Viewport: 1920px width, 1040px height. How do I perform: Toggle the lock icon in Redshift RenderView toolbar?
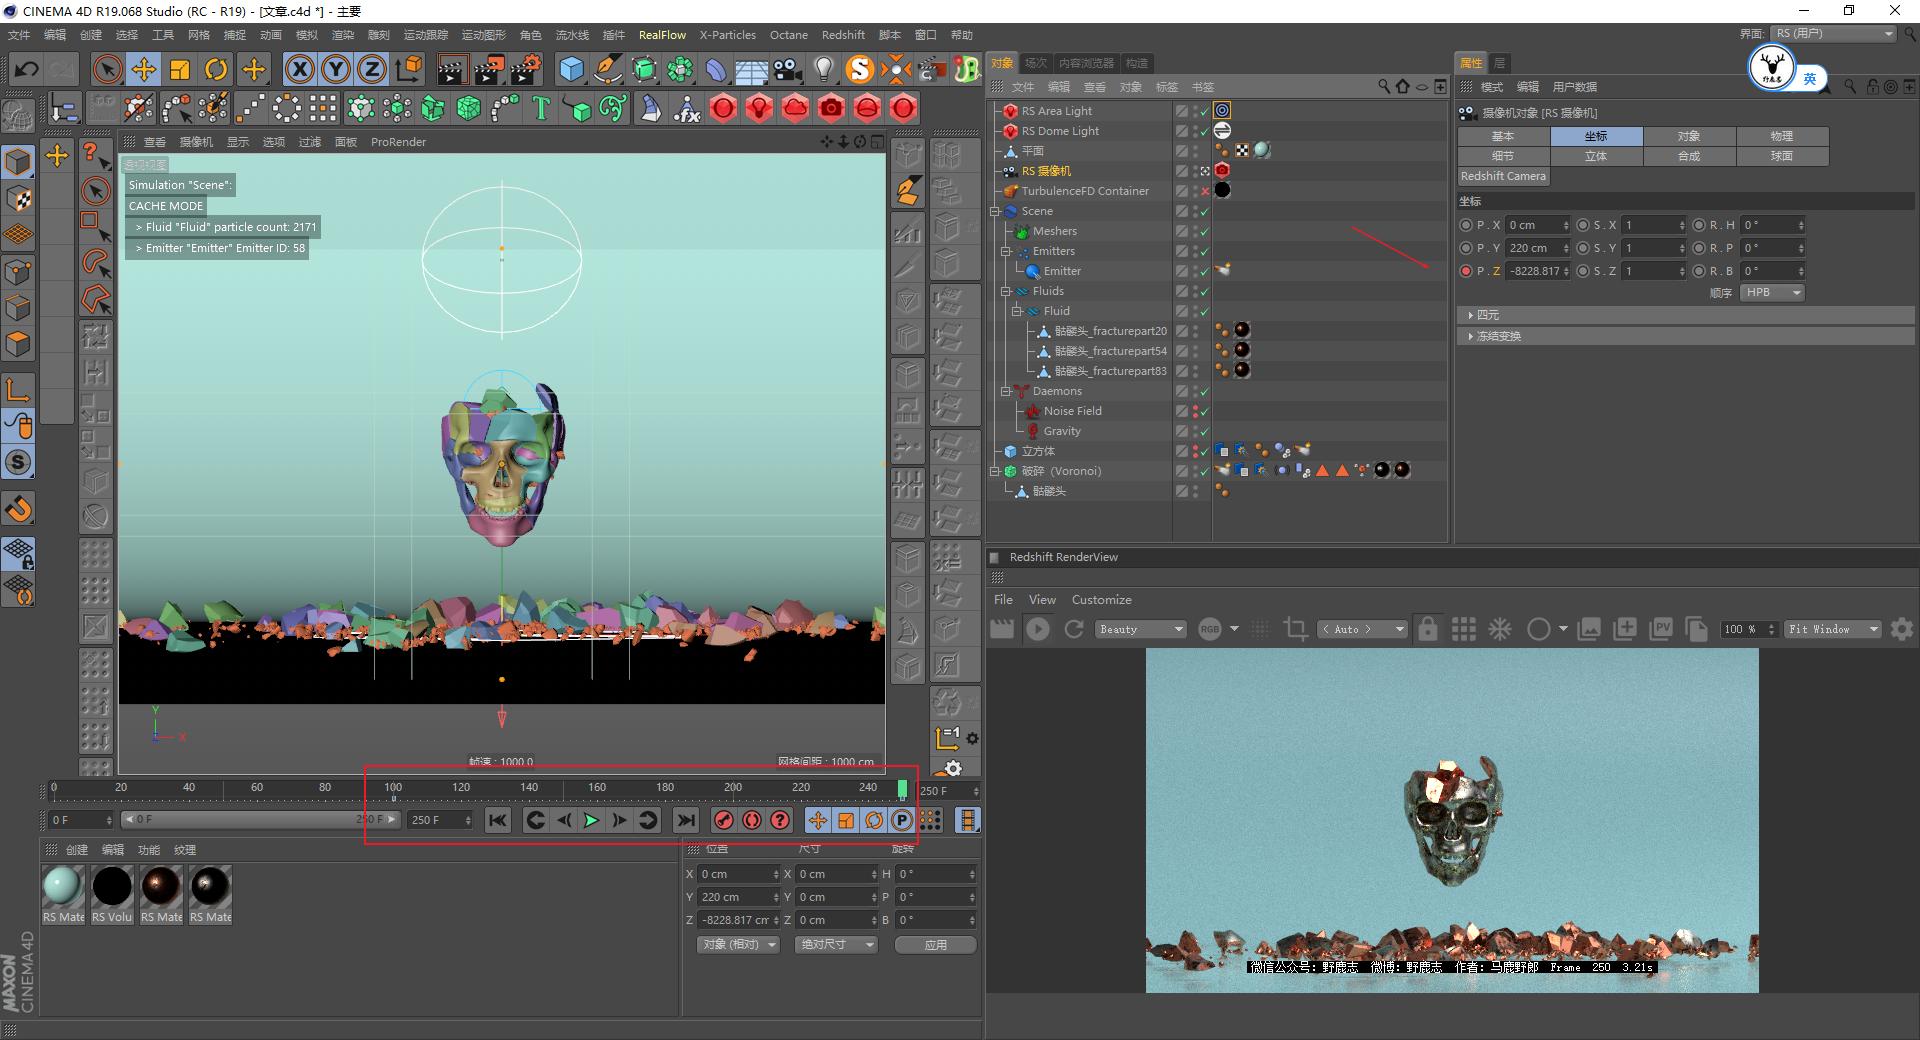tap(1428, 629)
